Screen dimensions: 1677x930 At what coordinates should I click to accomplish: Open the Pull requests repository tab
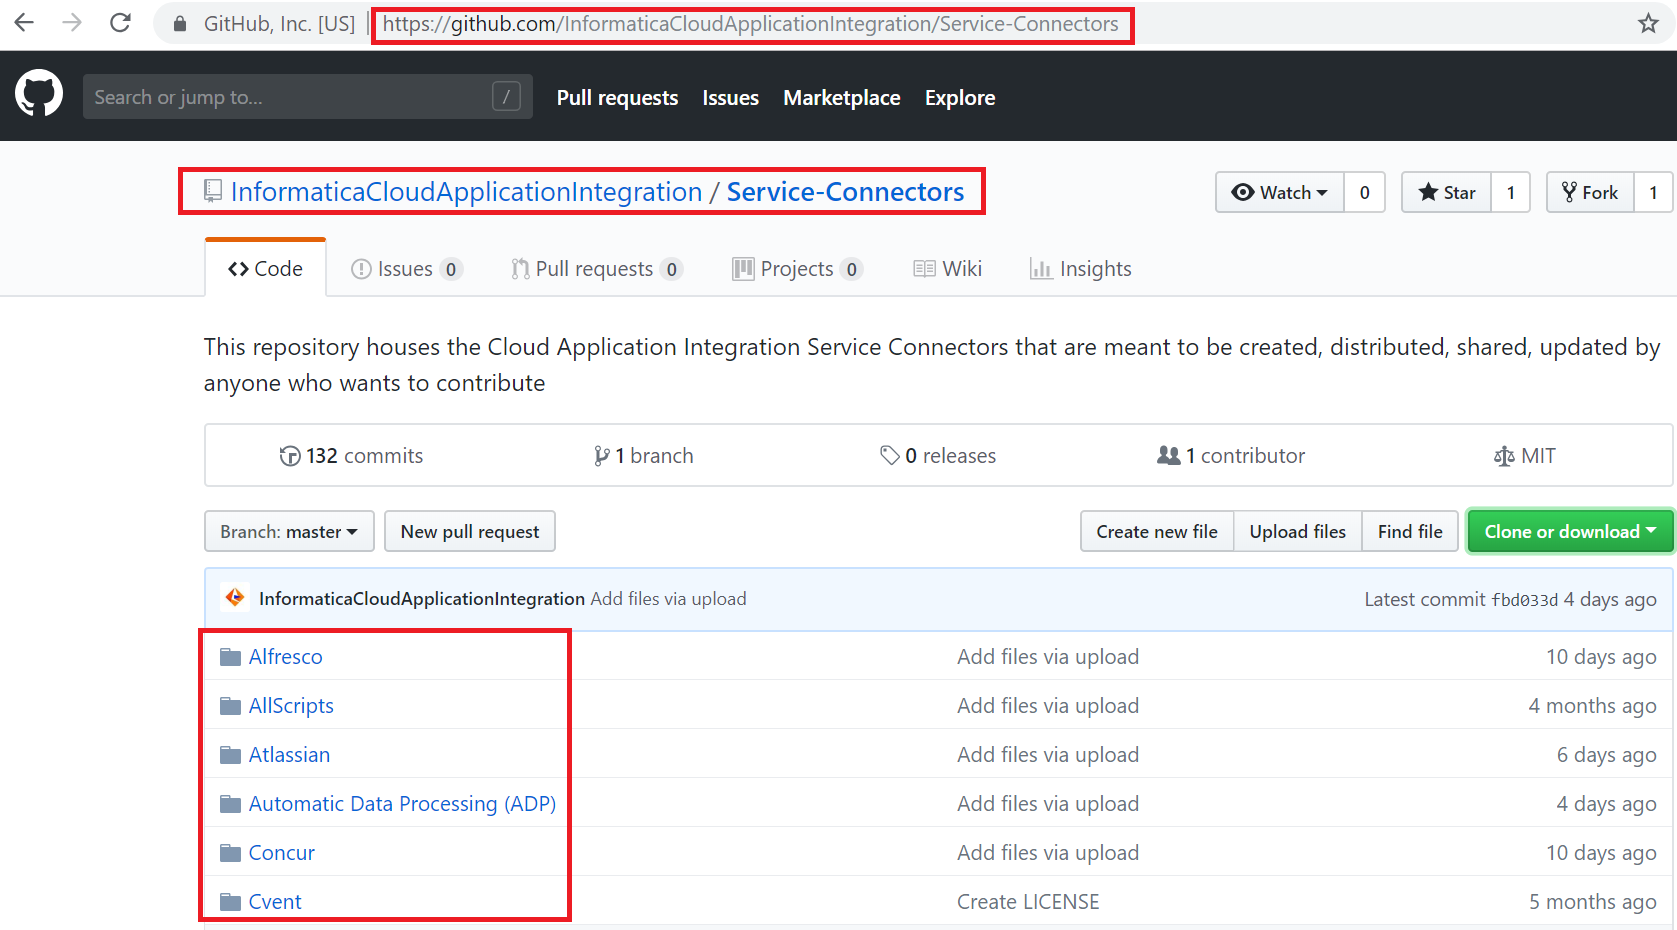coord(597,269)
